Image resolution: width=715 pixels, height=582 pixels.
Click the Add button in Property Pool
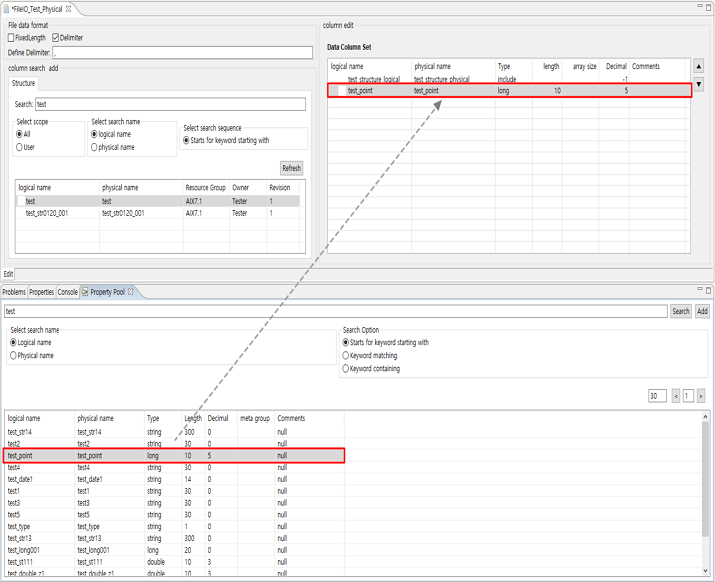click(702, 311)
